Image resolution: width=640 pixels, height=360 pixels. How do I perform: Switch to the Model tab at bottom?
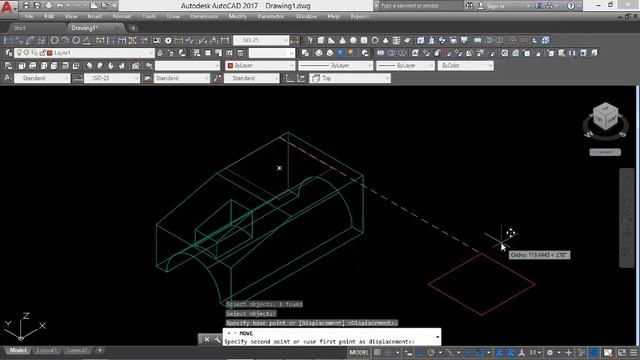click(18, 351)
